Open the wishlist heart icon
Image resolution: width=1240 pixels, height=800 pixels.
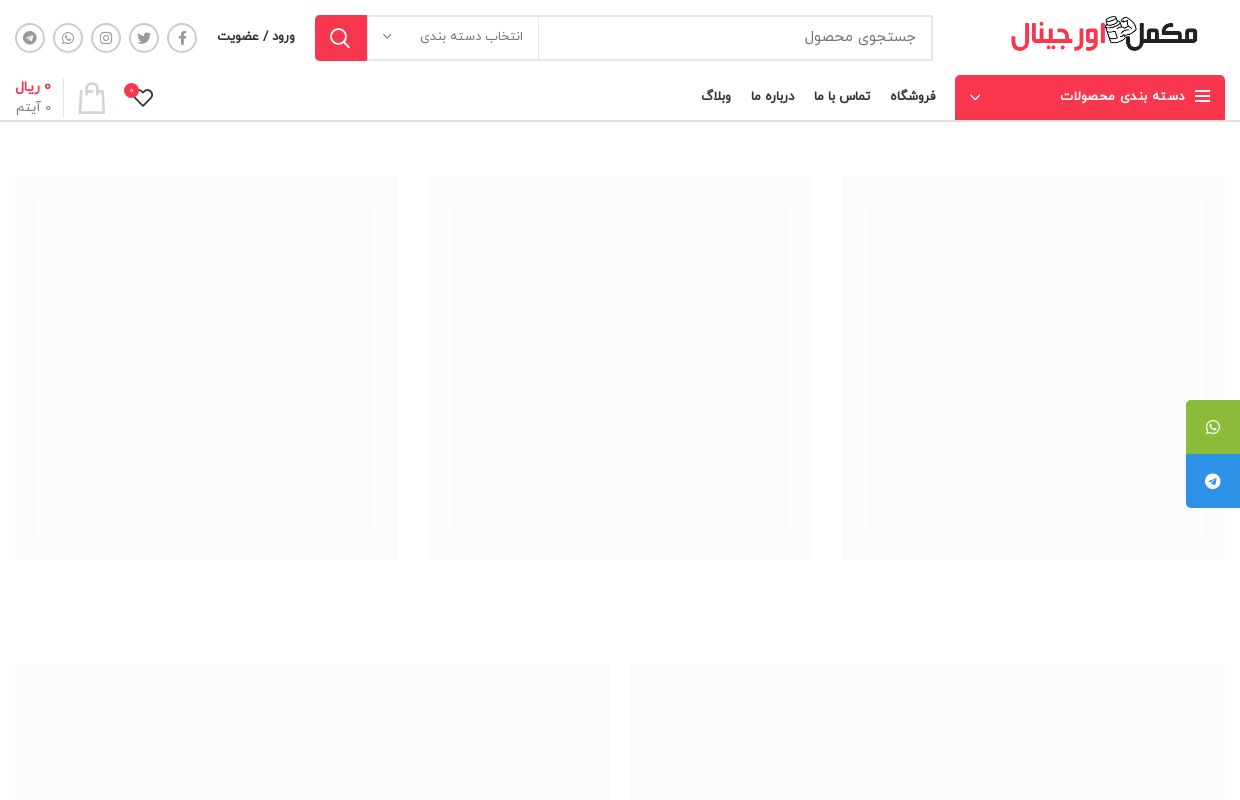coord(143,98)
